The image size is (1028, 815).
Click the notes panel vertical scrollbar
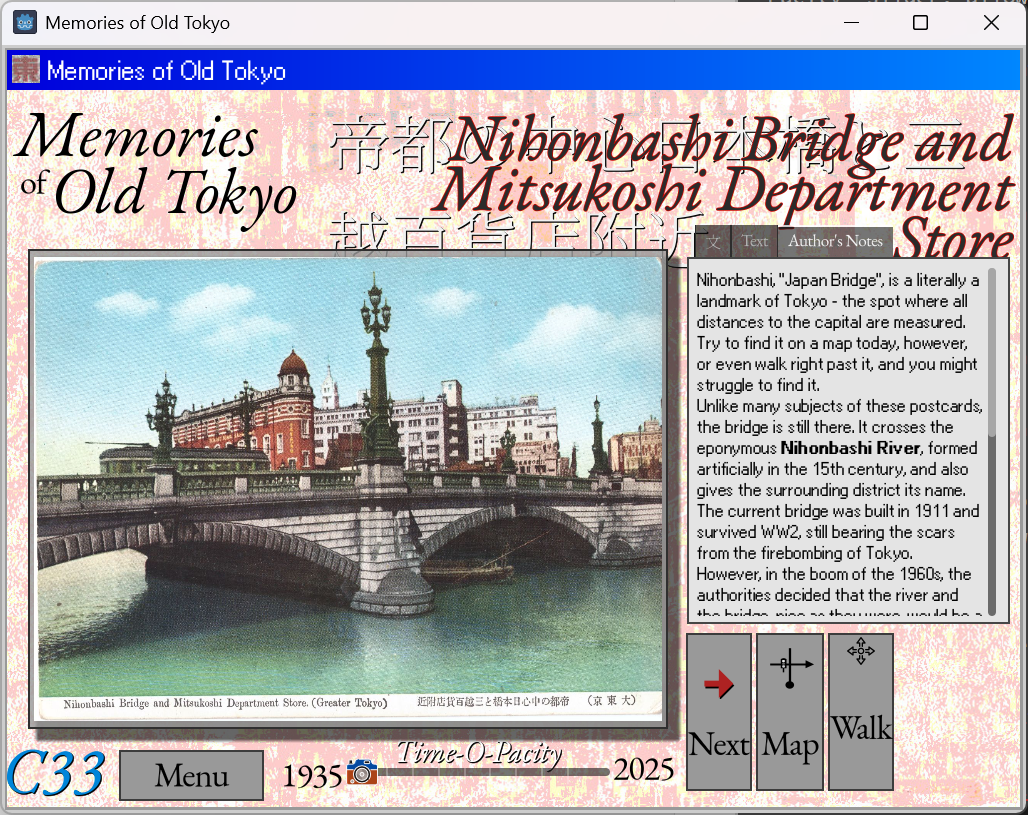point(992,441)
